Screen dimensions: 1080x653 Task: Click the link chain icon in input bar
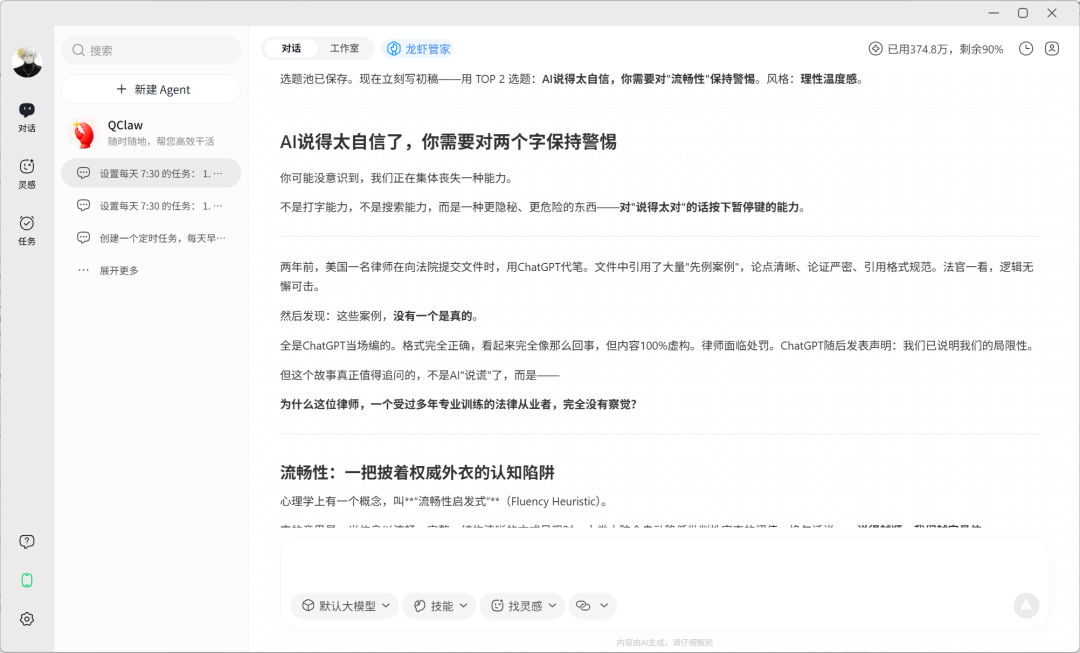[583, 605]
